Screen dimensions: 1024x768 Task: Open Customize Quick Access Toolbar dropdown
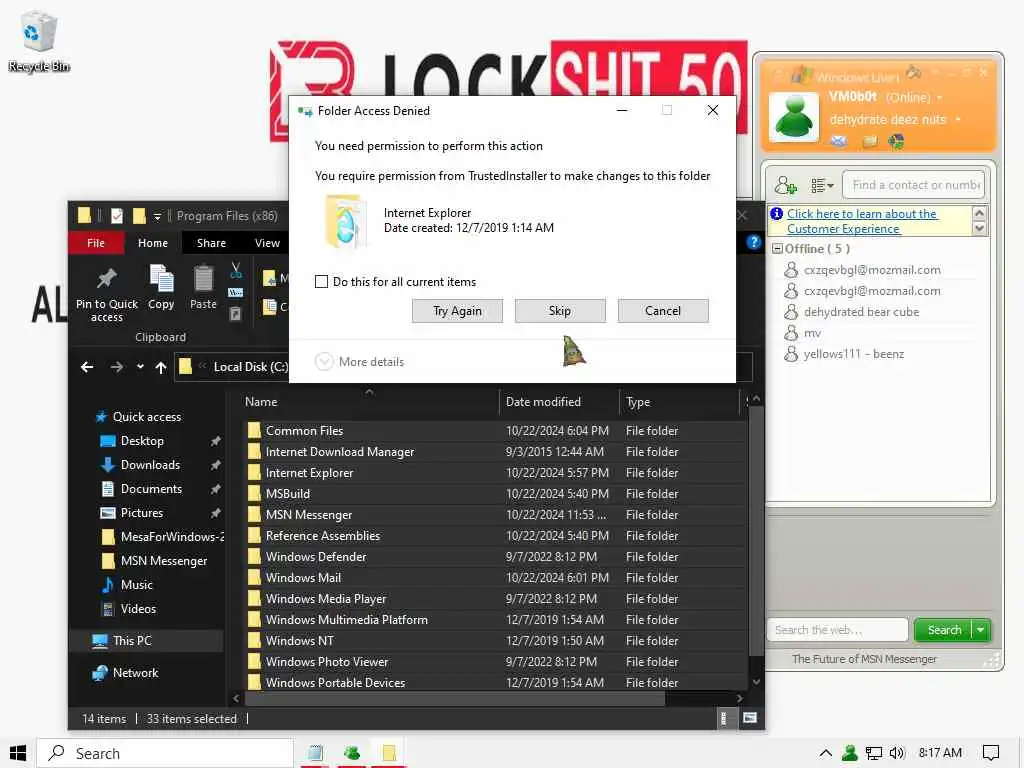click(x=157, y=216)
